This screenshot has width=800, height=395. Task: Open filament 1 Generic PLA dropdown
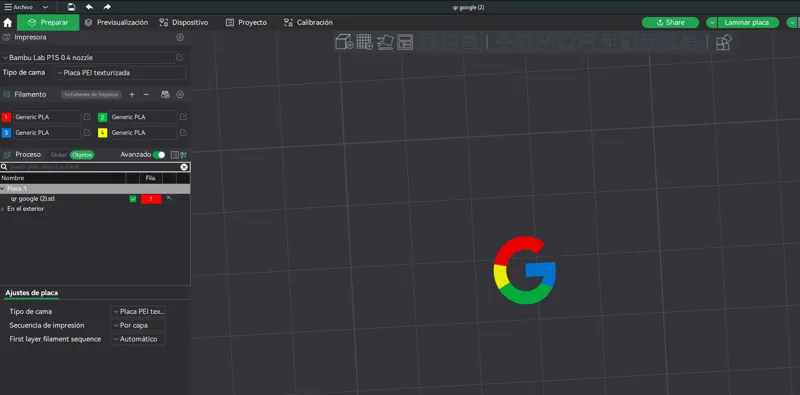[47, 117]
